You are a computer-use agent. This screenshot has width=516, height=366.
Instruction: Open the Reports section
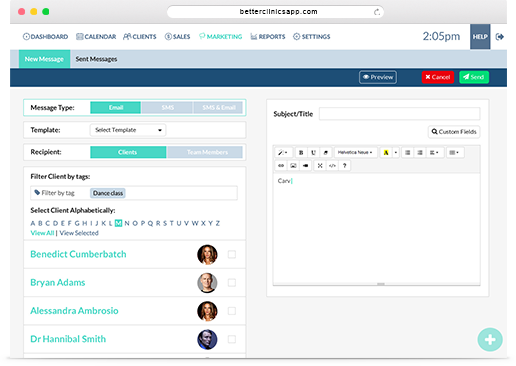[268, 37]
